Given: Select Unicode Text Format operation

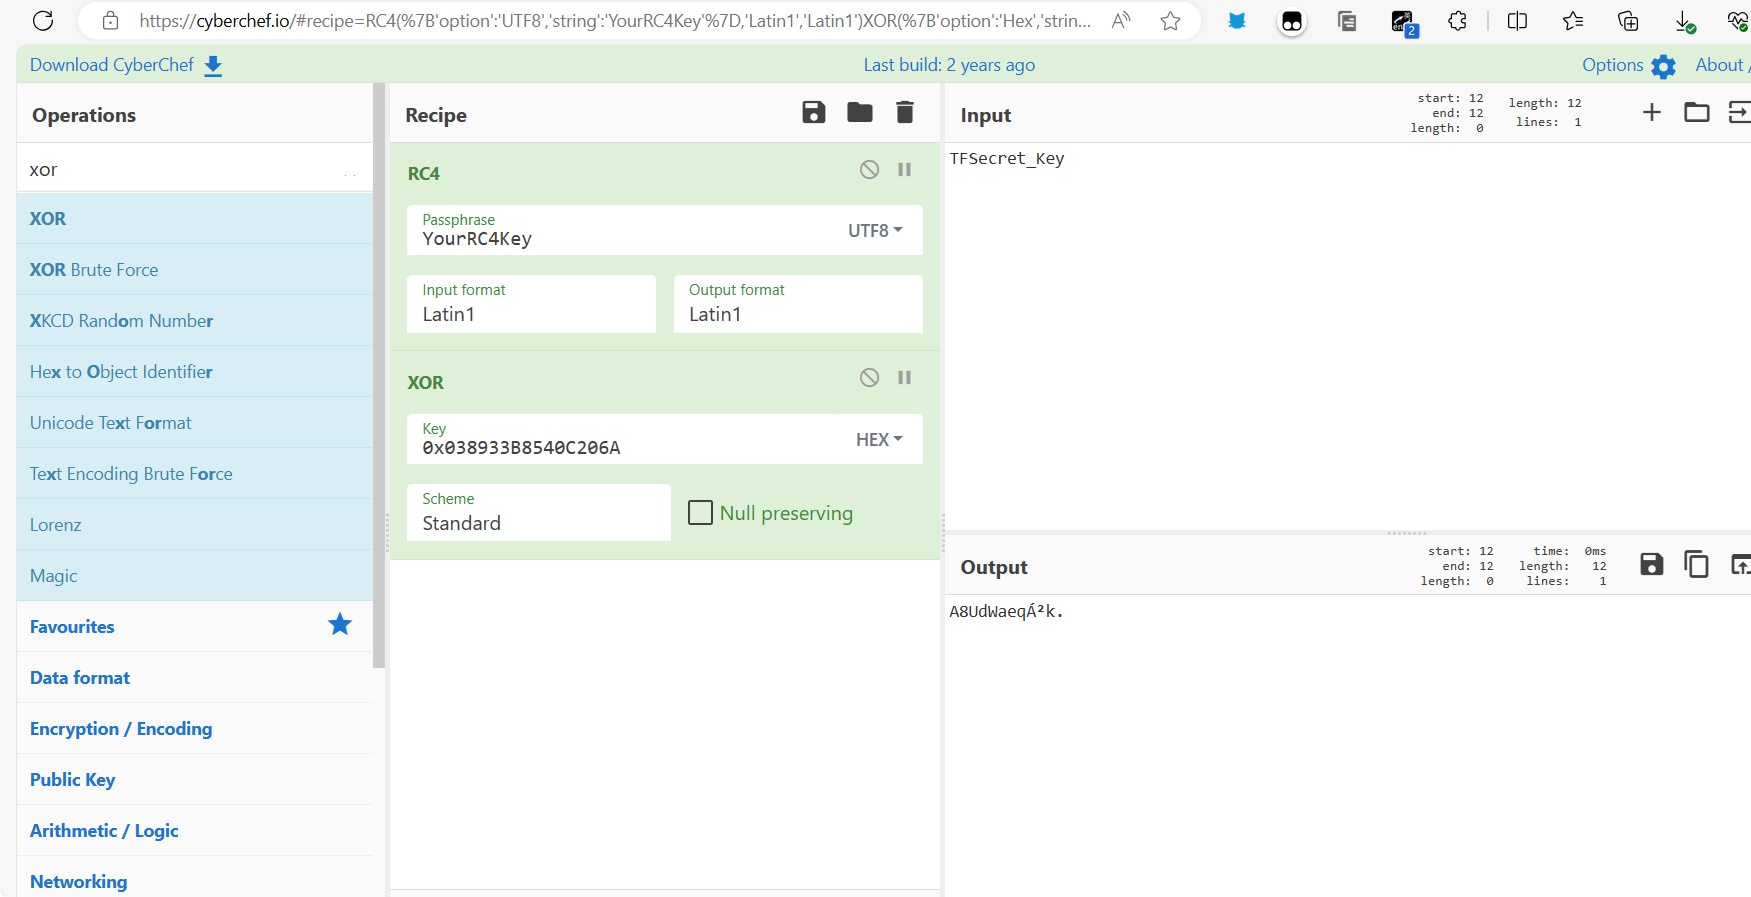Looking at the screenshot, I should tap(194, 422).
